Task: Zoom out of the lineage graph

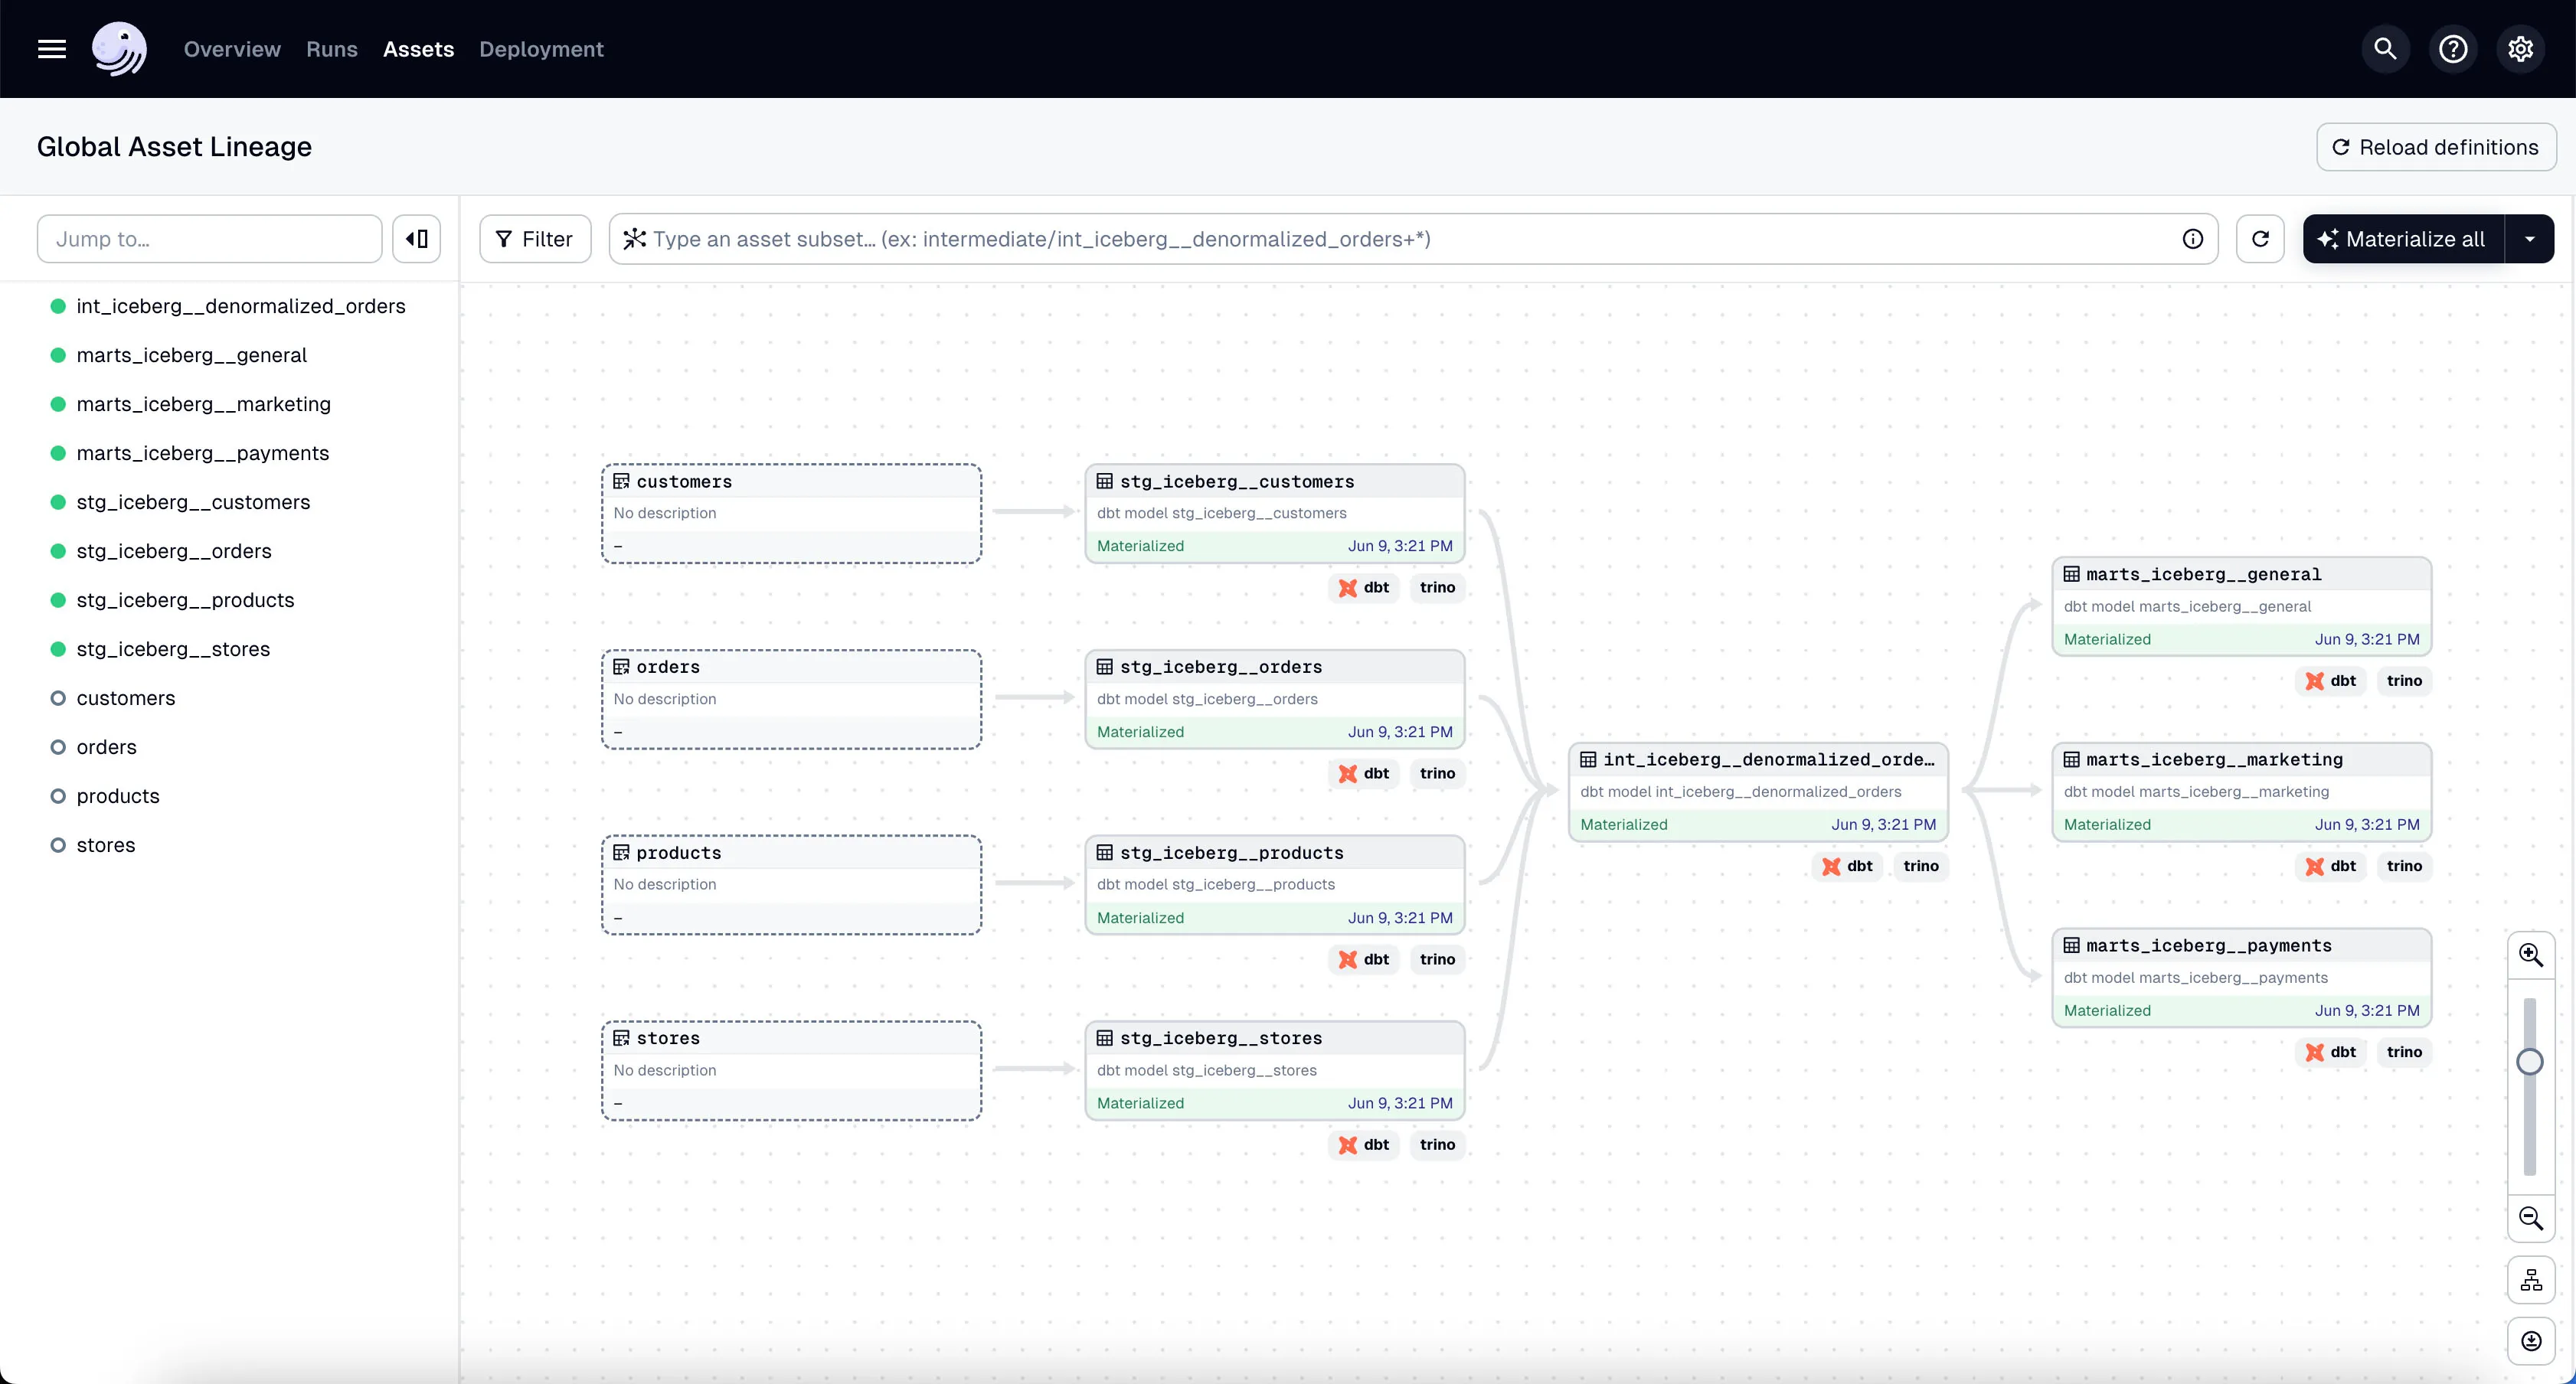Action: tap(2531, 1218)
